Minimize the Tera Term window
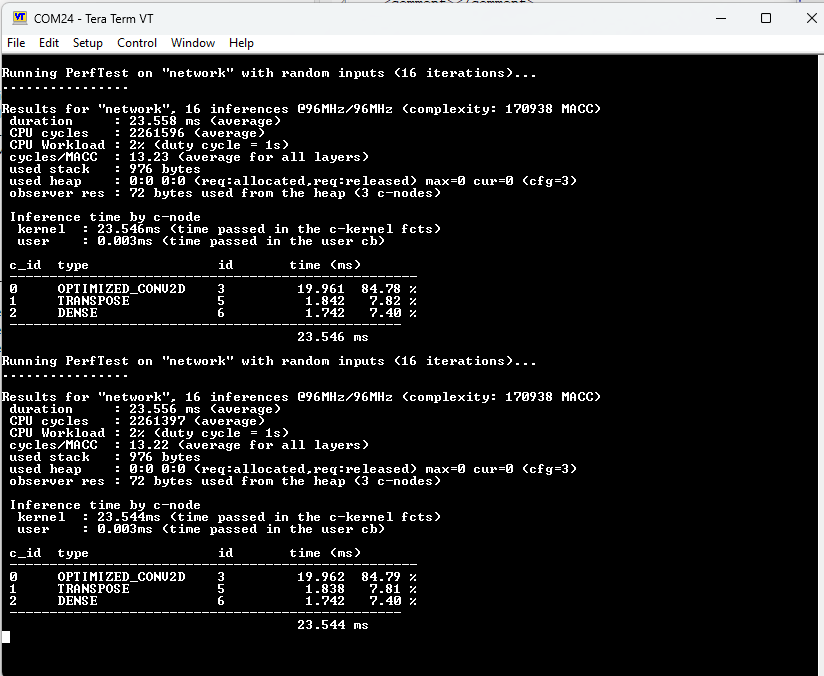 coord(721,18)
